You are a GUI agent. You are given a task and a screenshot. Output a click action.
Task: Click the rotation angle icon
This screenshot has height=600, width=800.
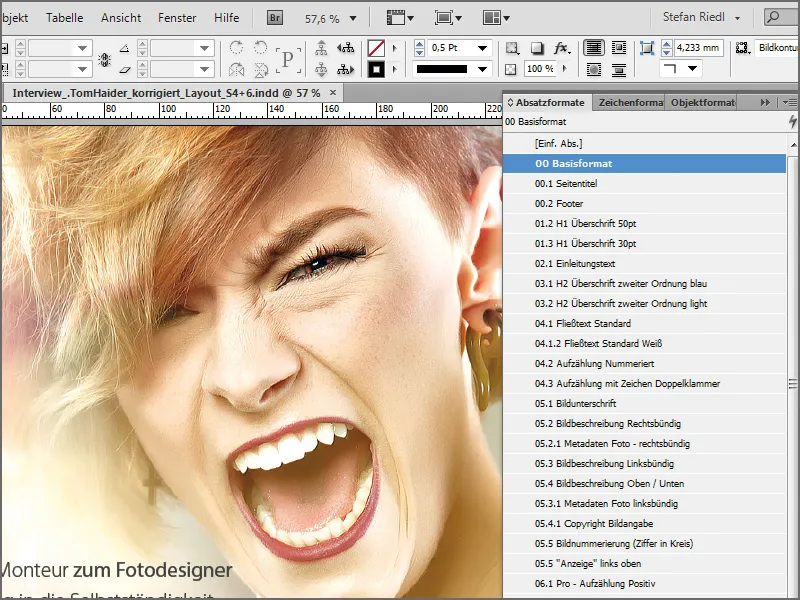coord(124,48)
